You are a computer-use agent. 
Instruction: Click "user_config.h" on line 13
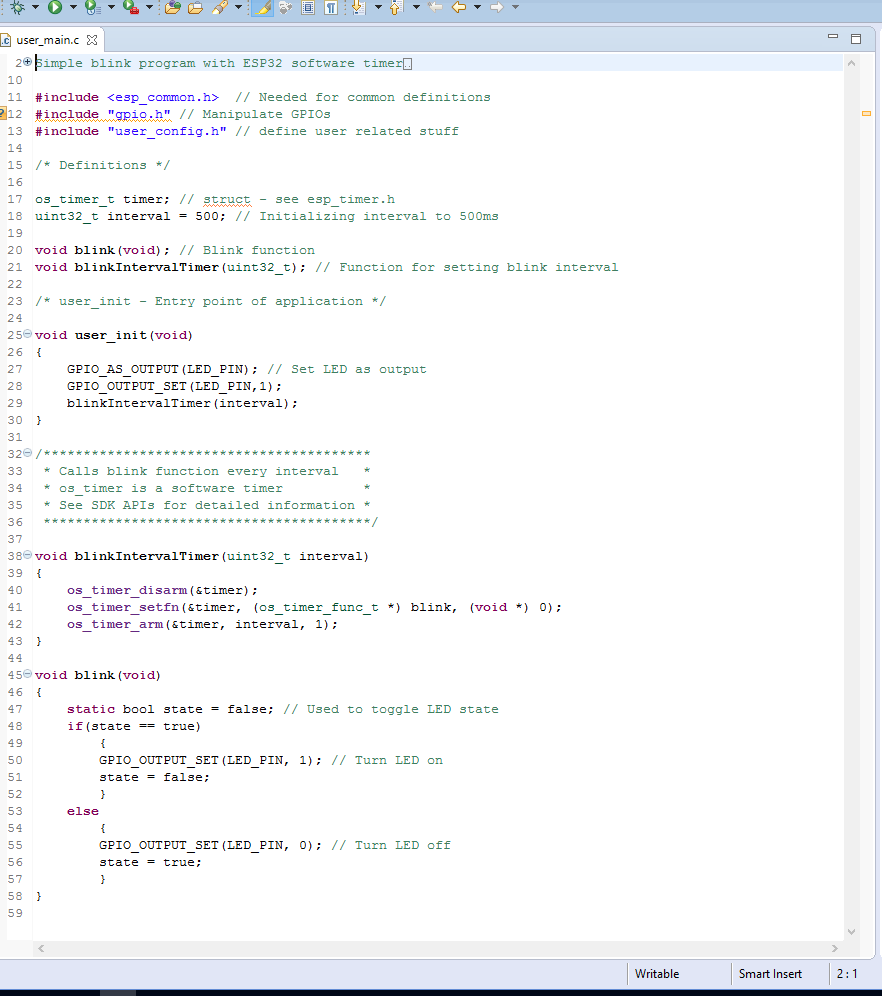tap(167, 131)
